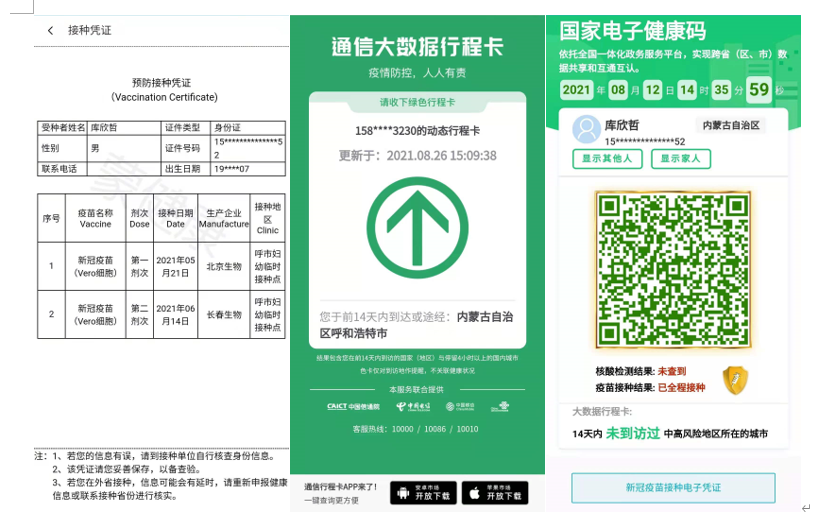Click the 生产企业 Manufacture column header
The image size is (816, 531).
click(224, 218)
